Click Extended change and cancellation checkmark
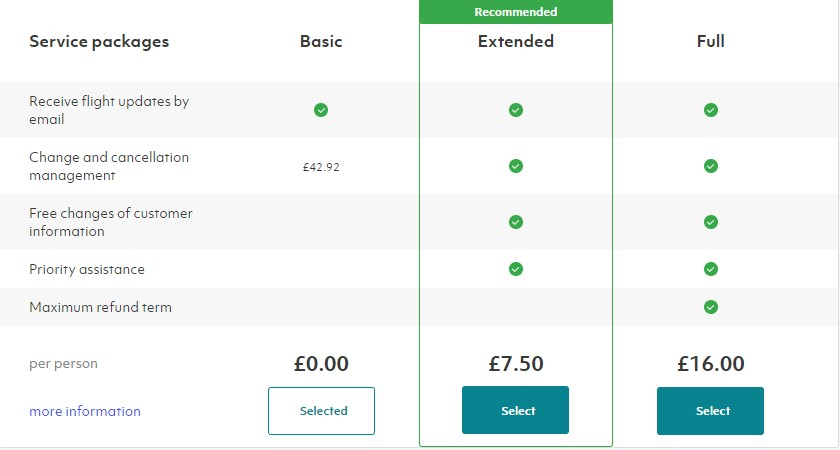The image size is (840, 450). (x=516, y=166)
